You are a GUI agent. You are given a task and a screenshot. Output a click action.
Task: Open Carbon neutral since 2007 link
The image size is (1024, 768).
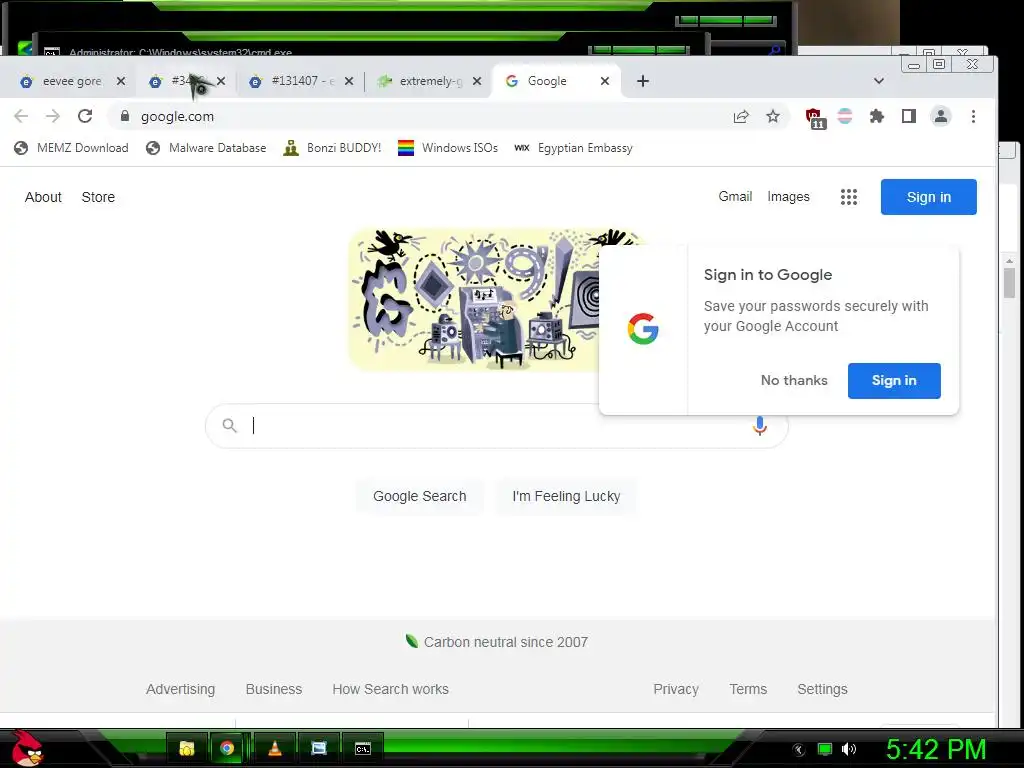[497, 642]
